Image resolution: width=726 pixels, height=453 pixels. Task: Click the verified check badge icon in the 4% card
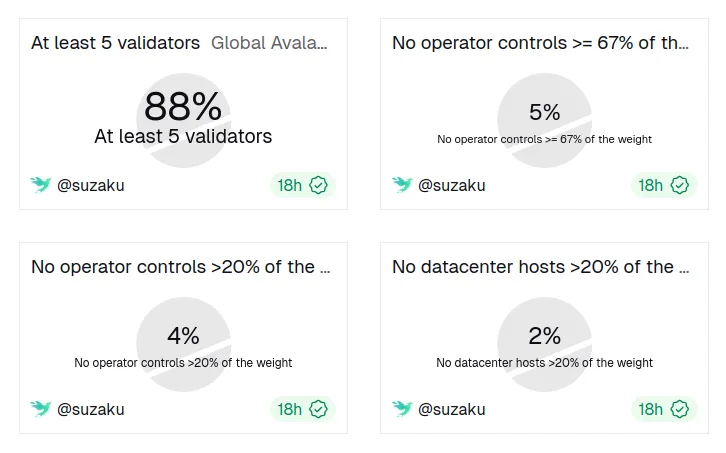tap(319, 409)
